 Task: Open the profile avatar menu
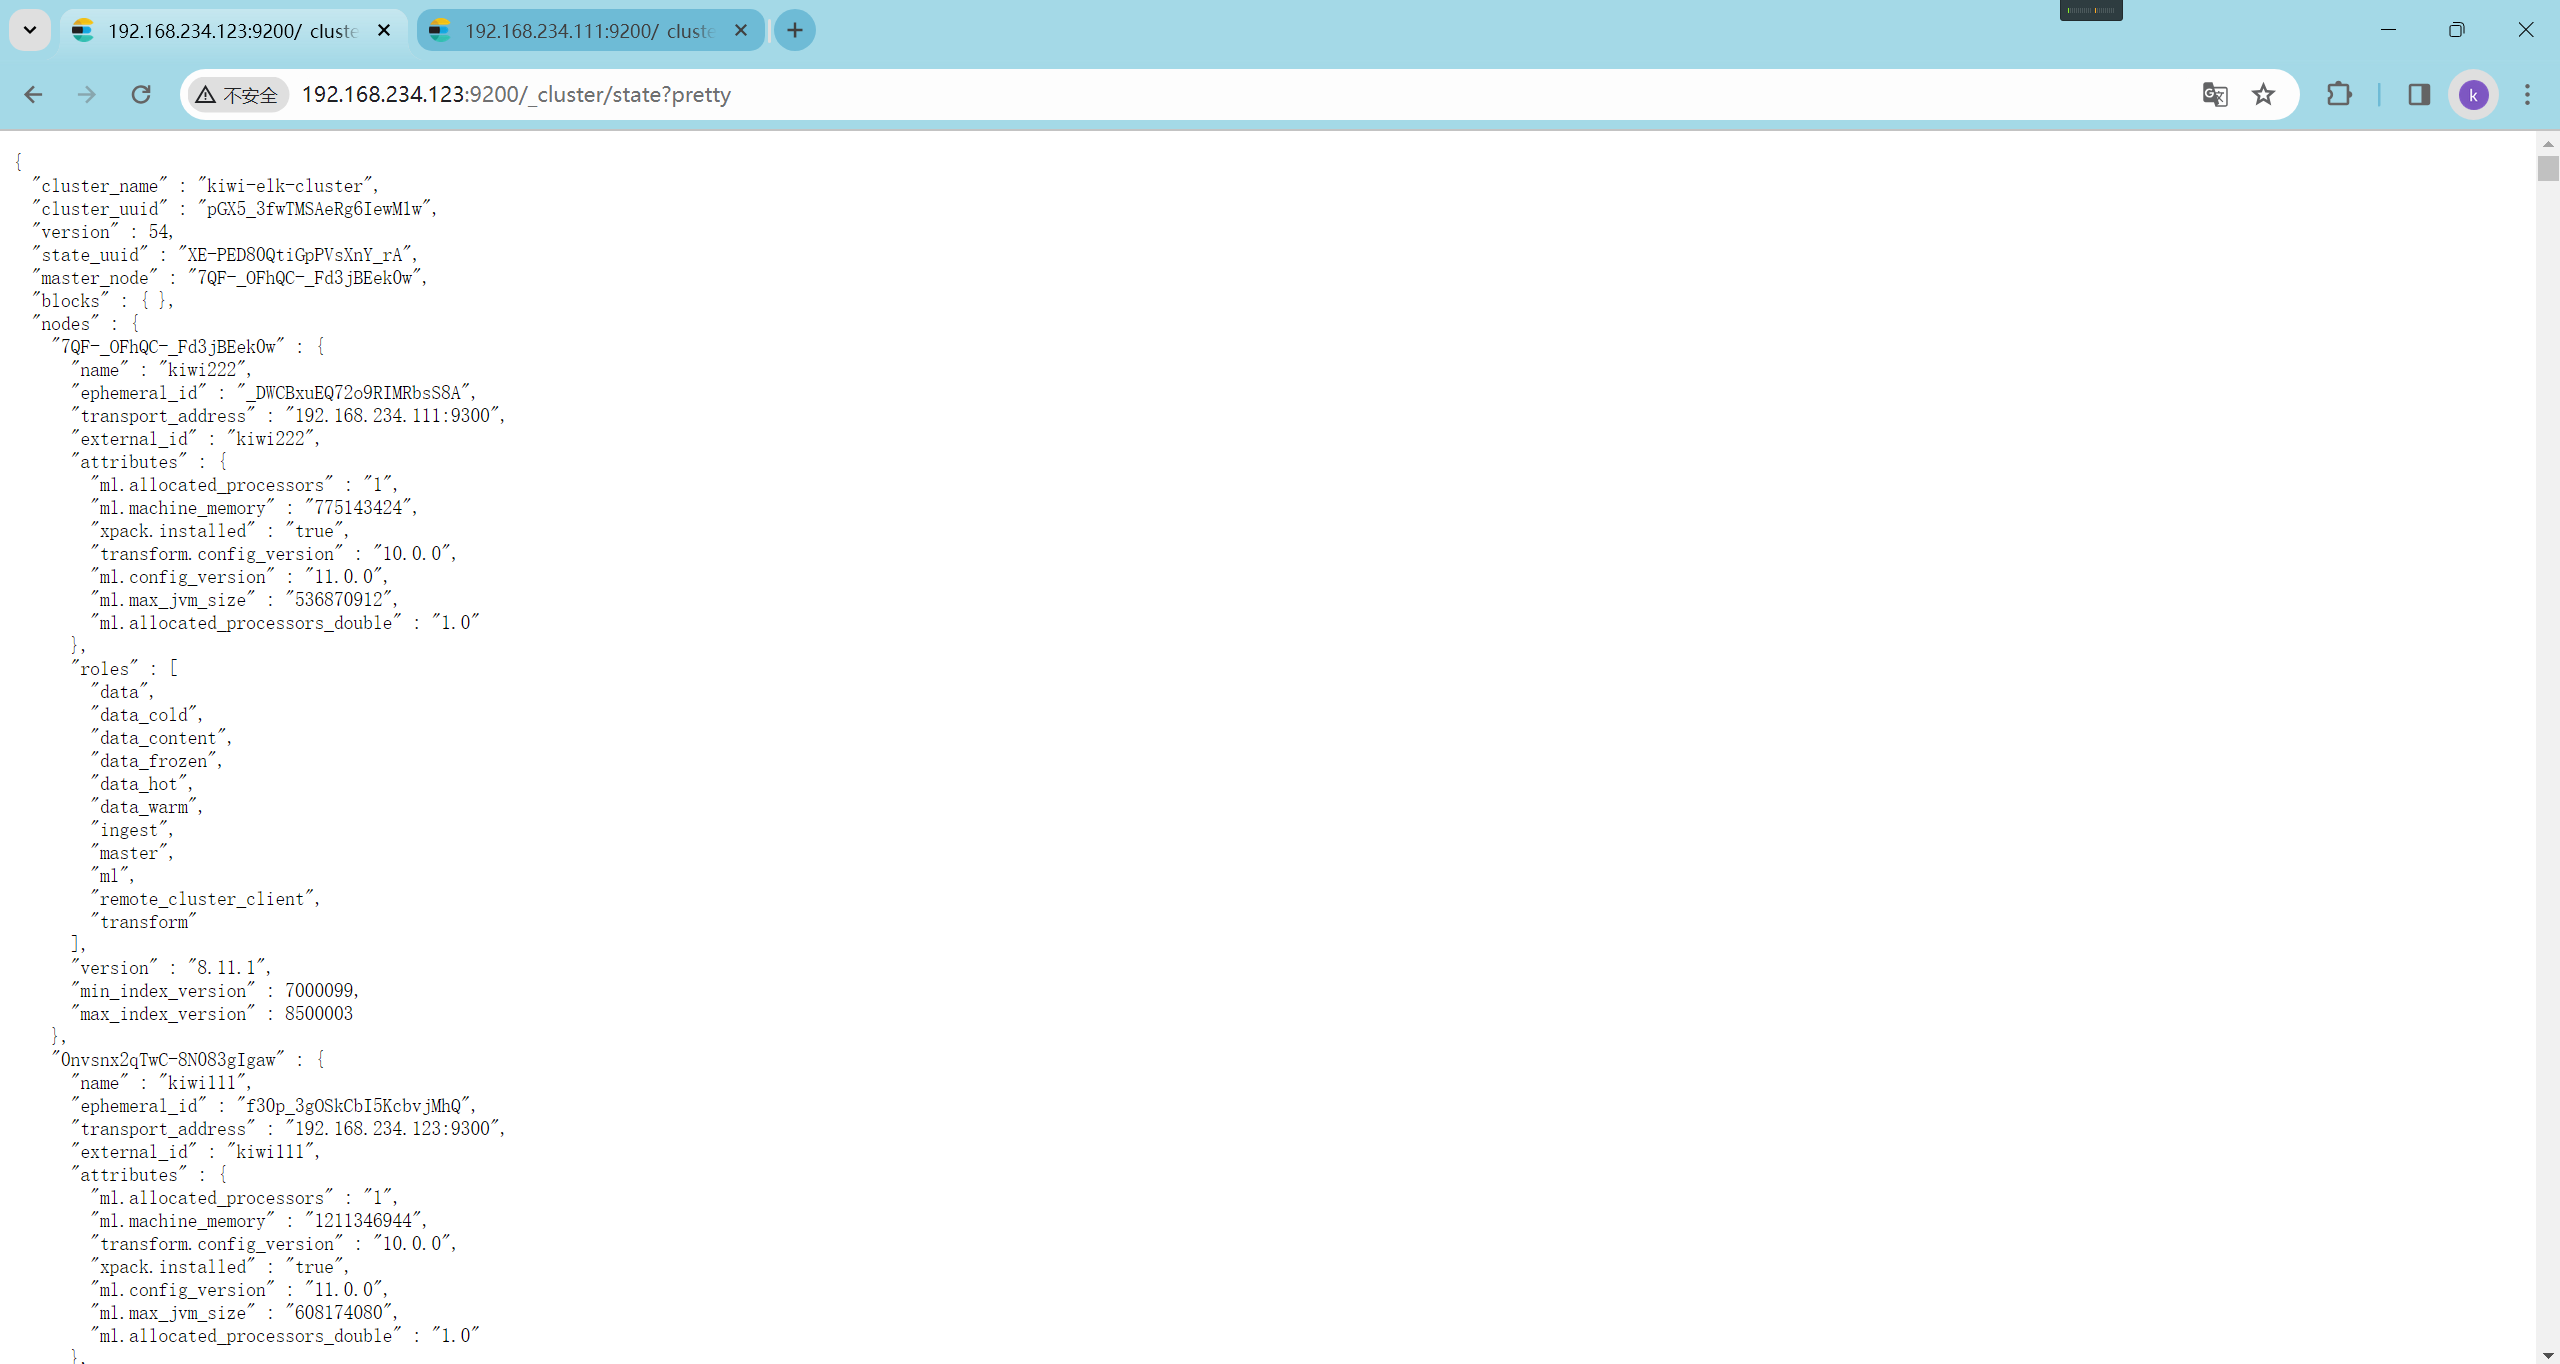click(x=2473, y=95)
